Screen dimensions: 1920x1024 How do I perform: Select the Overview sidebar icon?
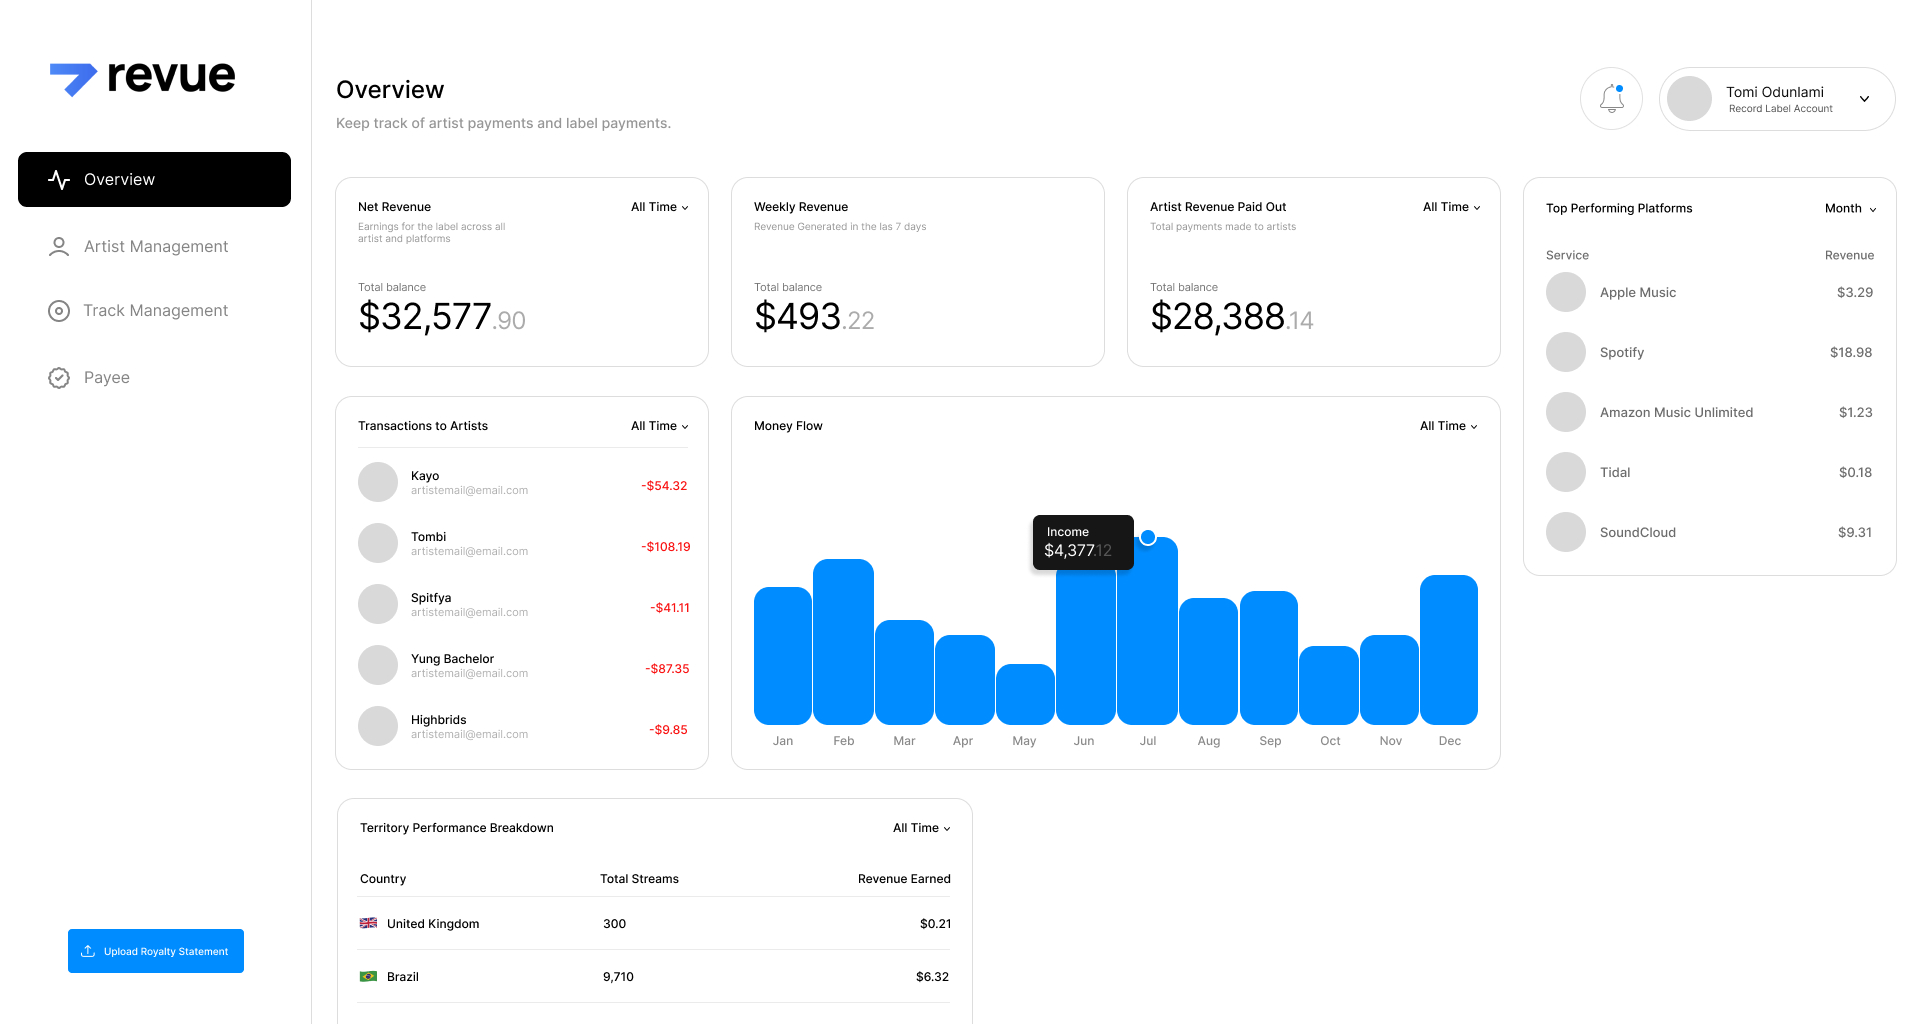point(59,179)
